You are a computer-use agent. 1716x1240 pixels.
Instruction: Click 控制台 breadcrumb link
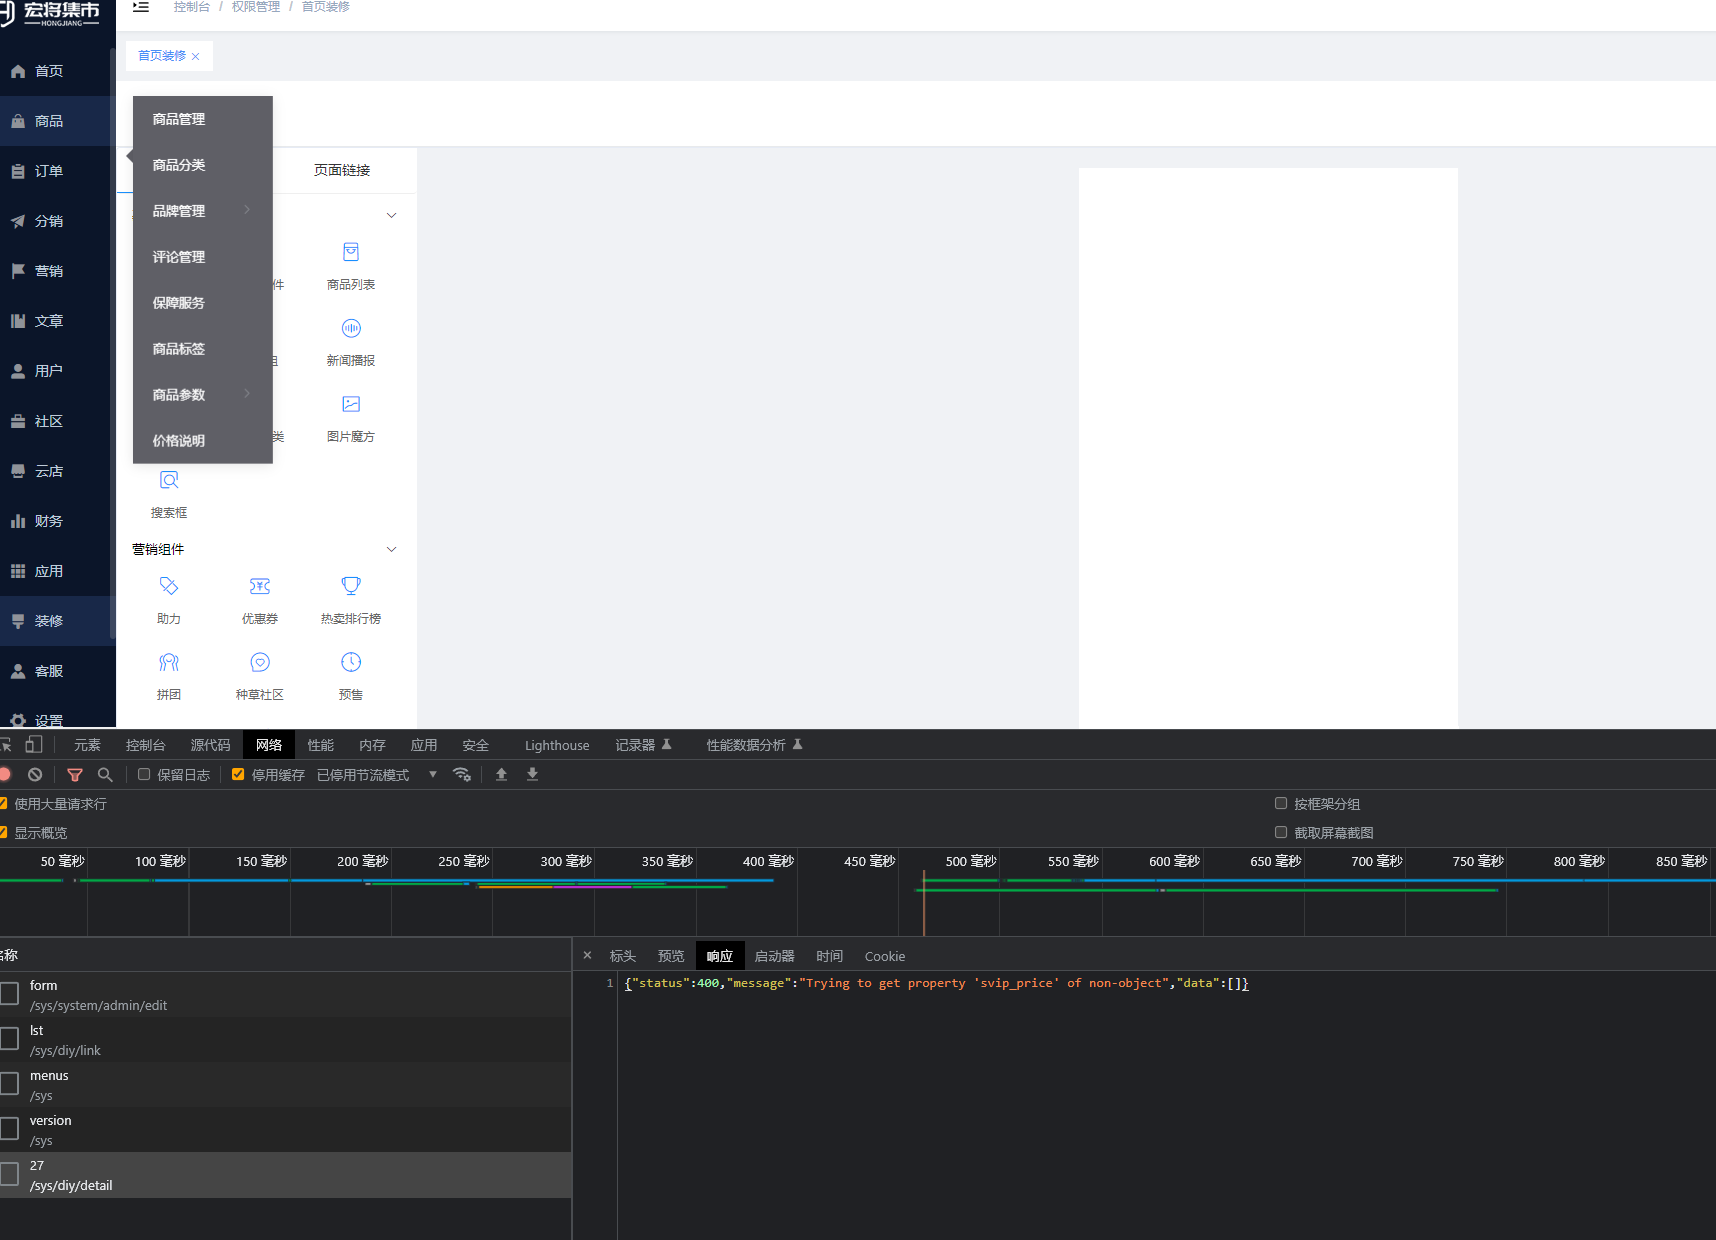[x=192, y=7]
